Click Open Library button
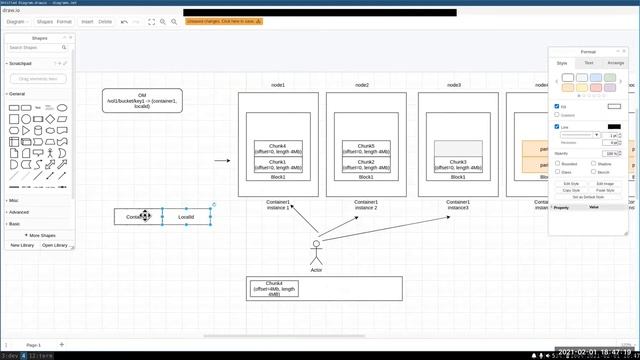640x360 pixels. coord(54,245)
